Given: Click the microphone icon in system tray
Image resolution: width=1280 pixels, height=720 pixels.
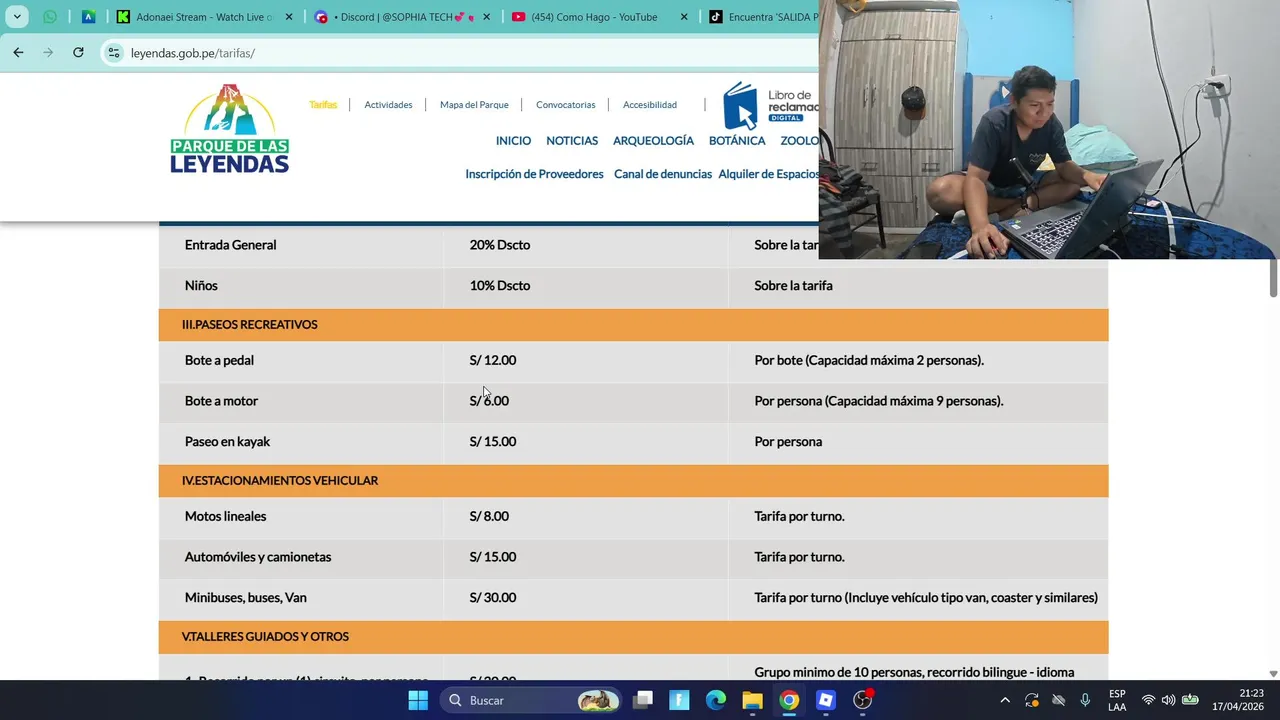Looking at the screenshot, I should pyautogui.click(x=1085, y=700).
